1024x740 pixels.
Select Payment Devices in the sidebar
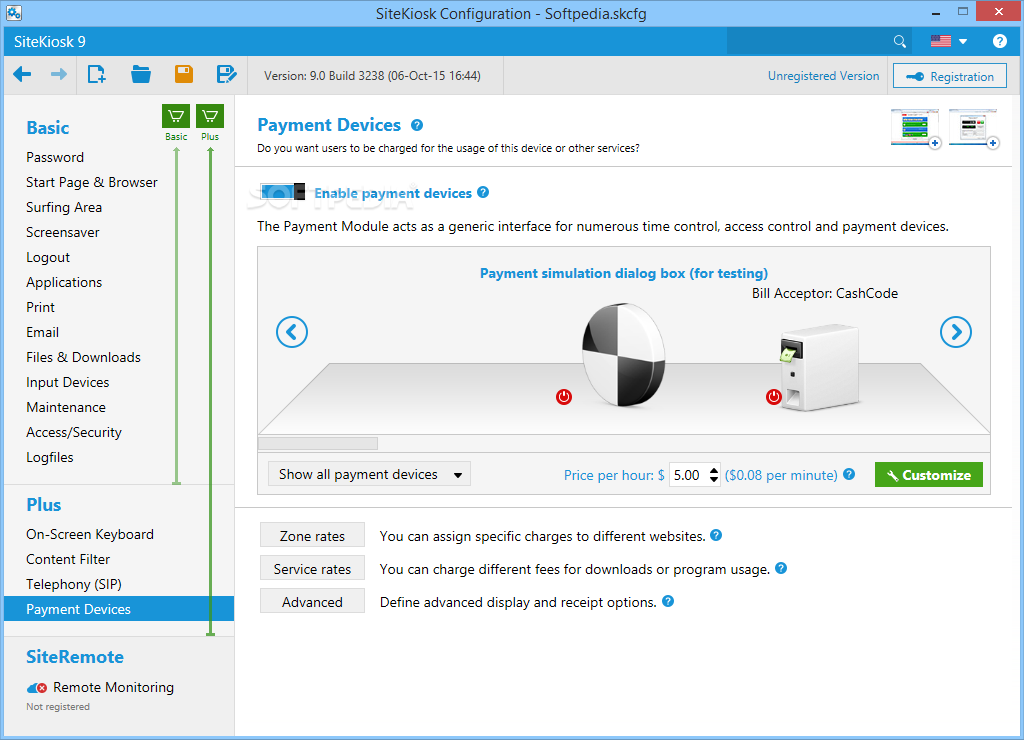tap(119, 609)
